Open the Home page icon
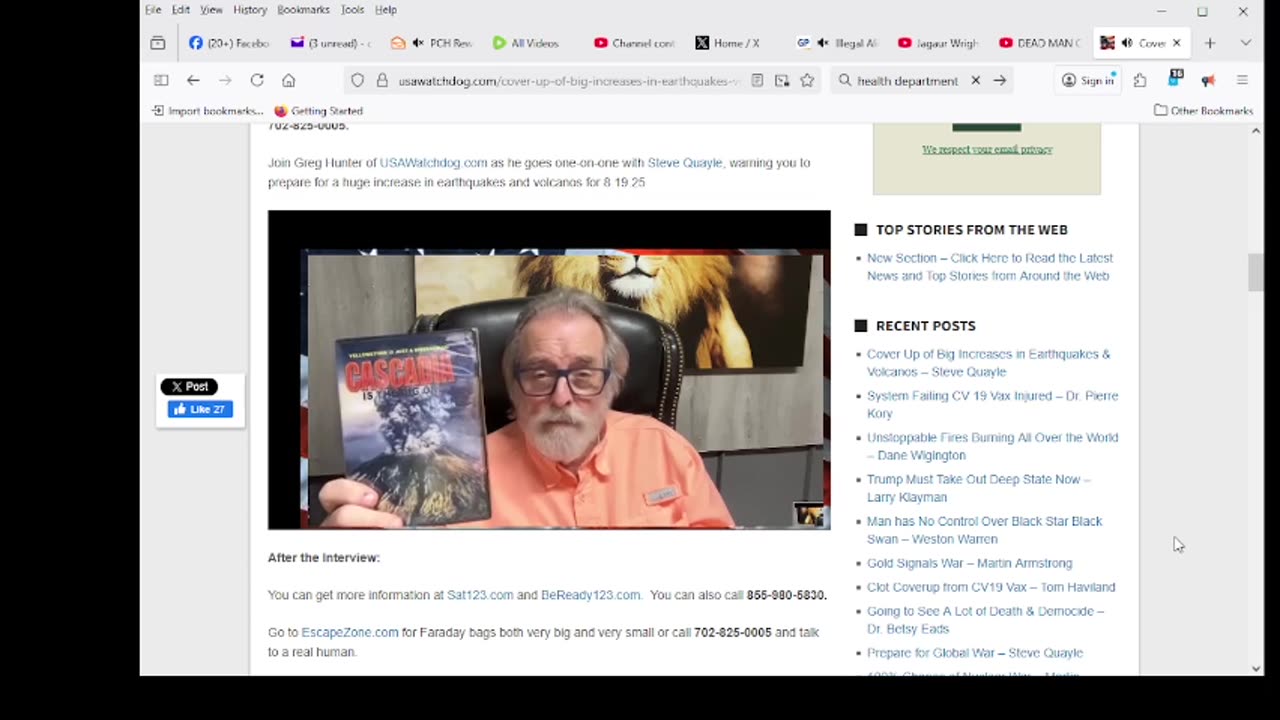Image resolution: width=1280 pixels, height=720 pixels. (x=288, y=80)
